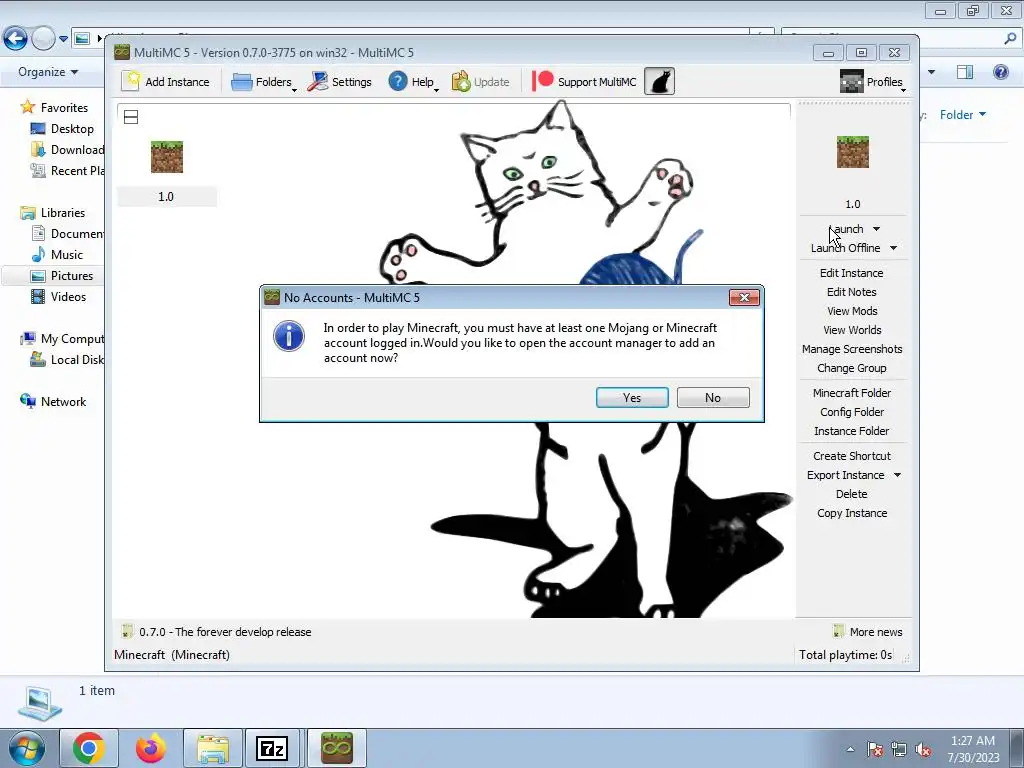Expand the Launch dropdown arrow
The image size is (1024, 768).
876,229
